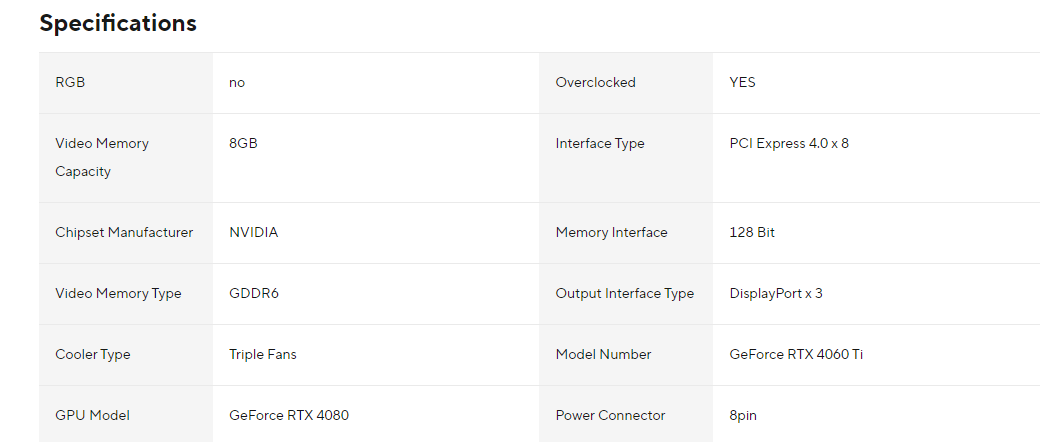This screenshot has height=442, width=1048.
Task: Click the Specifications heading
Action: [118, 23]
